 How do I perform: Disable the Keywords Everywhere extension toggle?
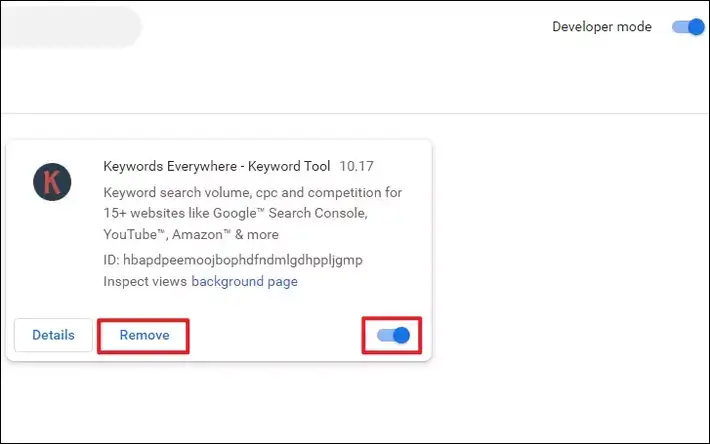(x=393, y=335)
